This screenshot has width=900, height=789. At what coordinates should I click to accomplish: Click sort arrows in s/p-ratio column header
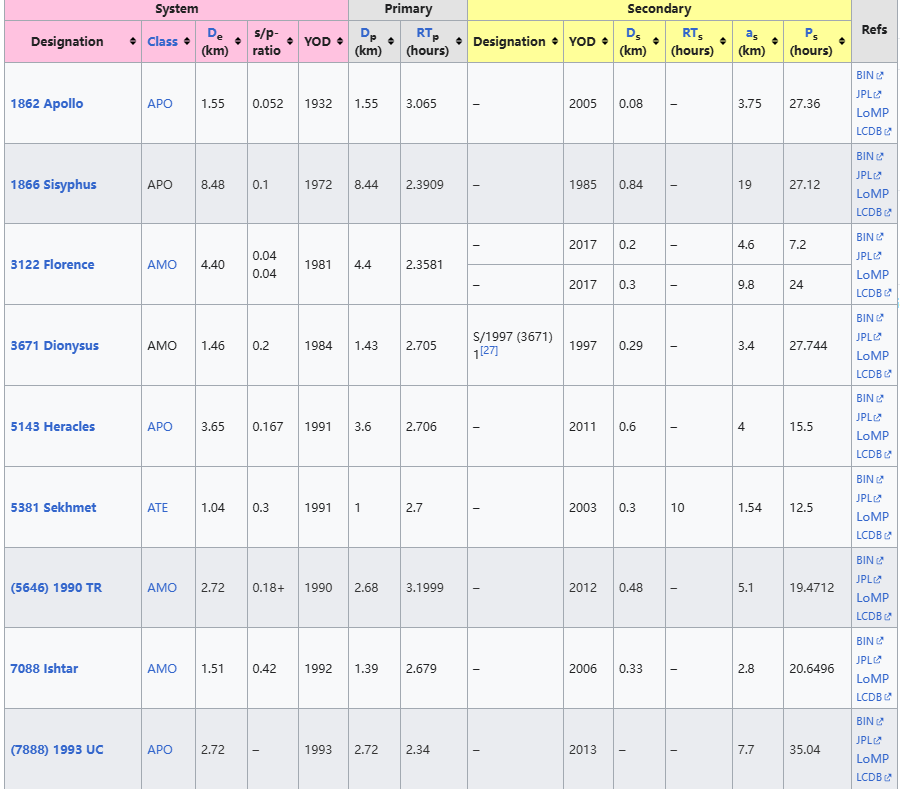tap(290, 42)
